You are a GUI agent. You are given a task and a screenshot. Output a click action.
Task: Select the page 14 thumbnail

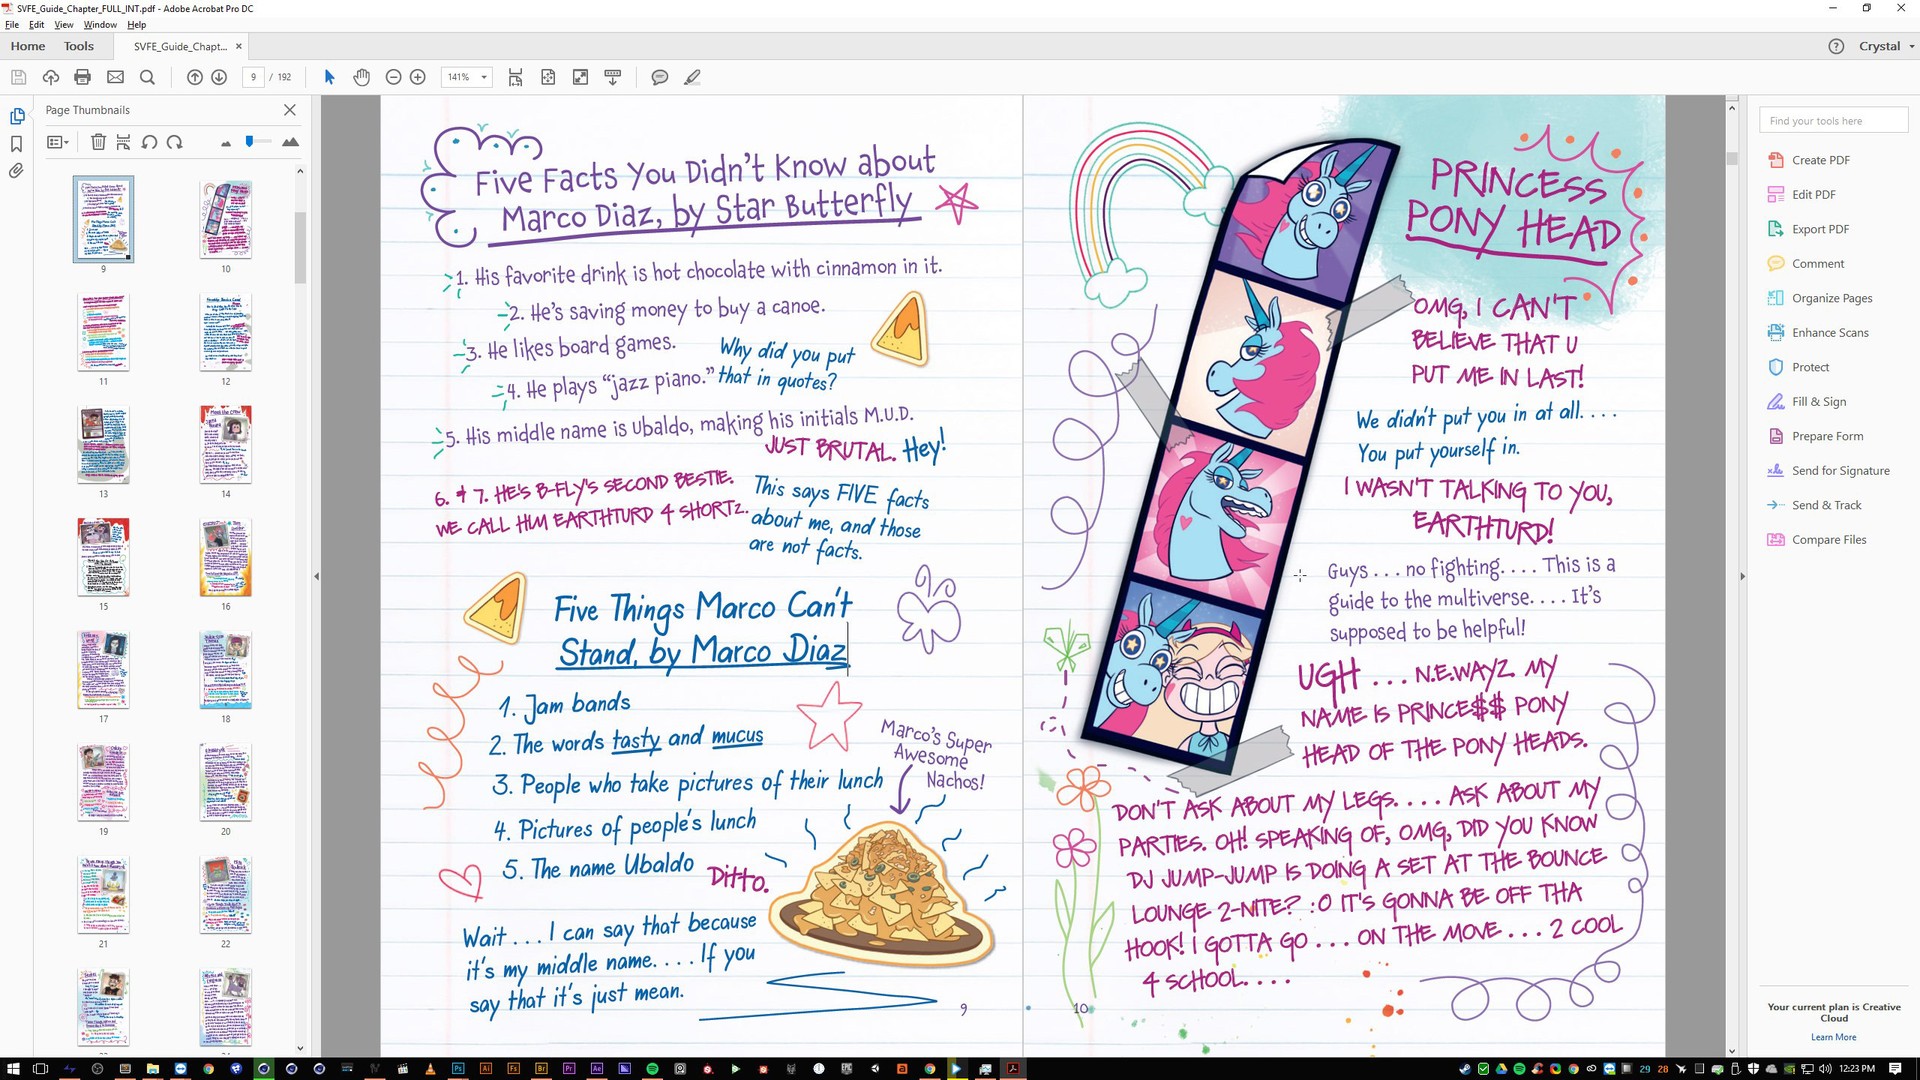tap(225, 444)
